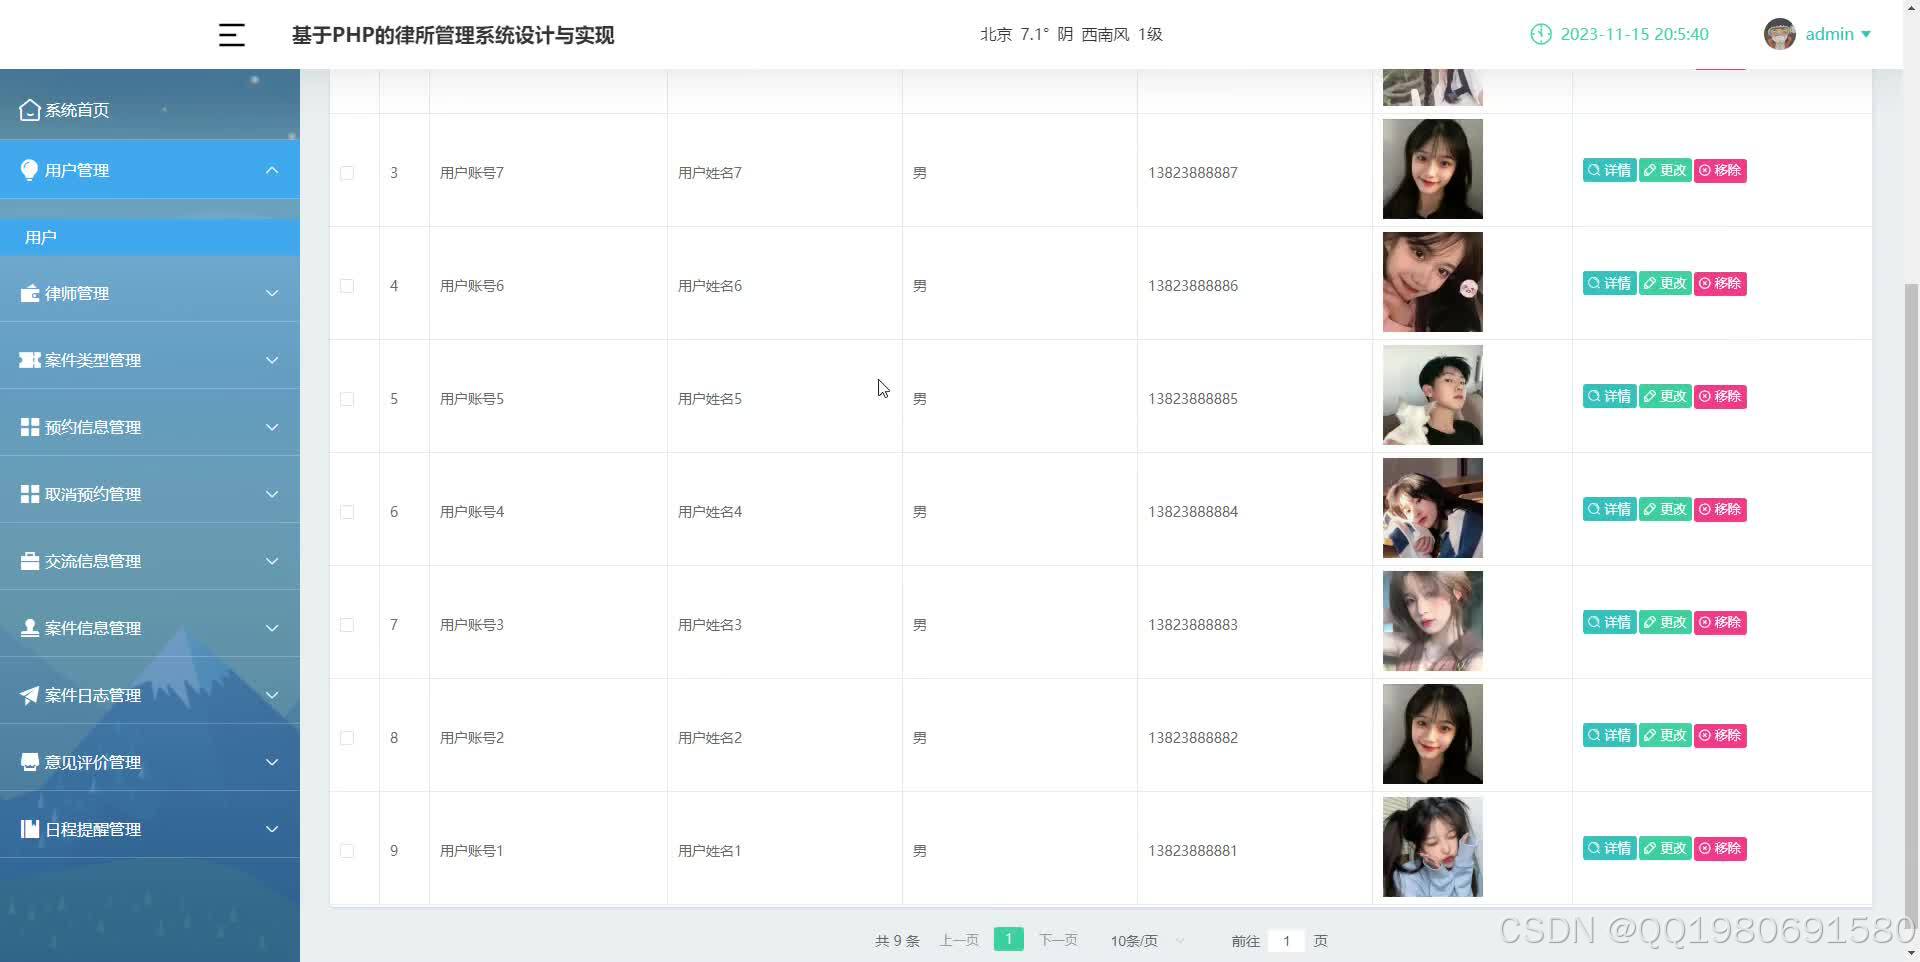Expand the 案件类型管理 chevron
The height and width of the screenshot is (962, 1920).
pos(272,360)
